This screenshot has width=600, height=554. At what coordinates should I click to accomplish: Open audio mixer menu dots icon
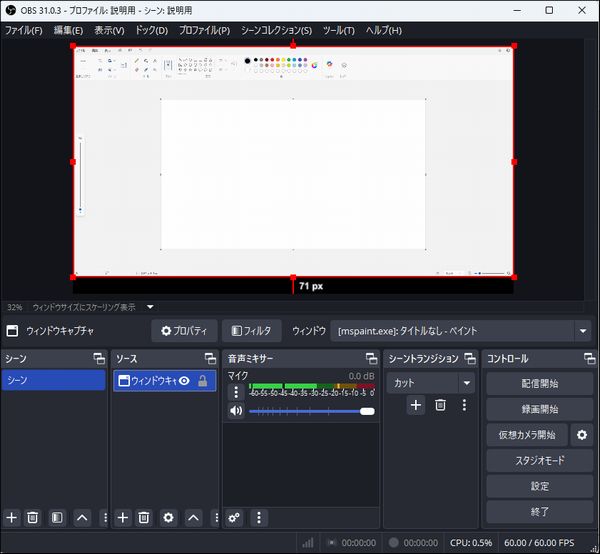259,518
